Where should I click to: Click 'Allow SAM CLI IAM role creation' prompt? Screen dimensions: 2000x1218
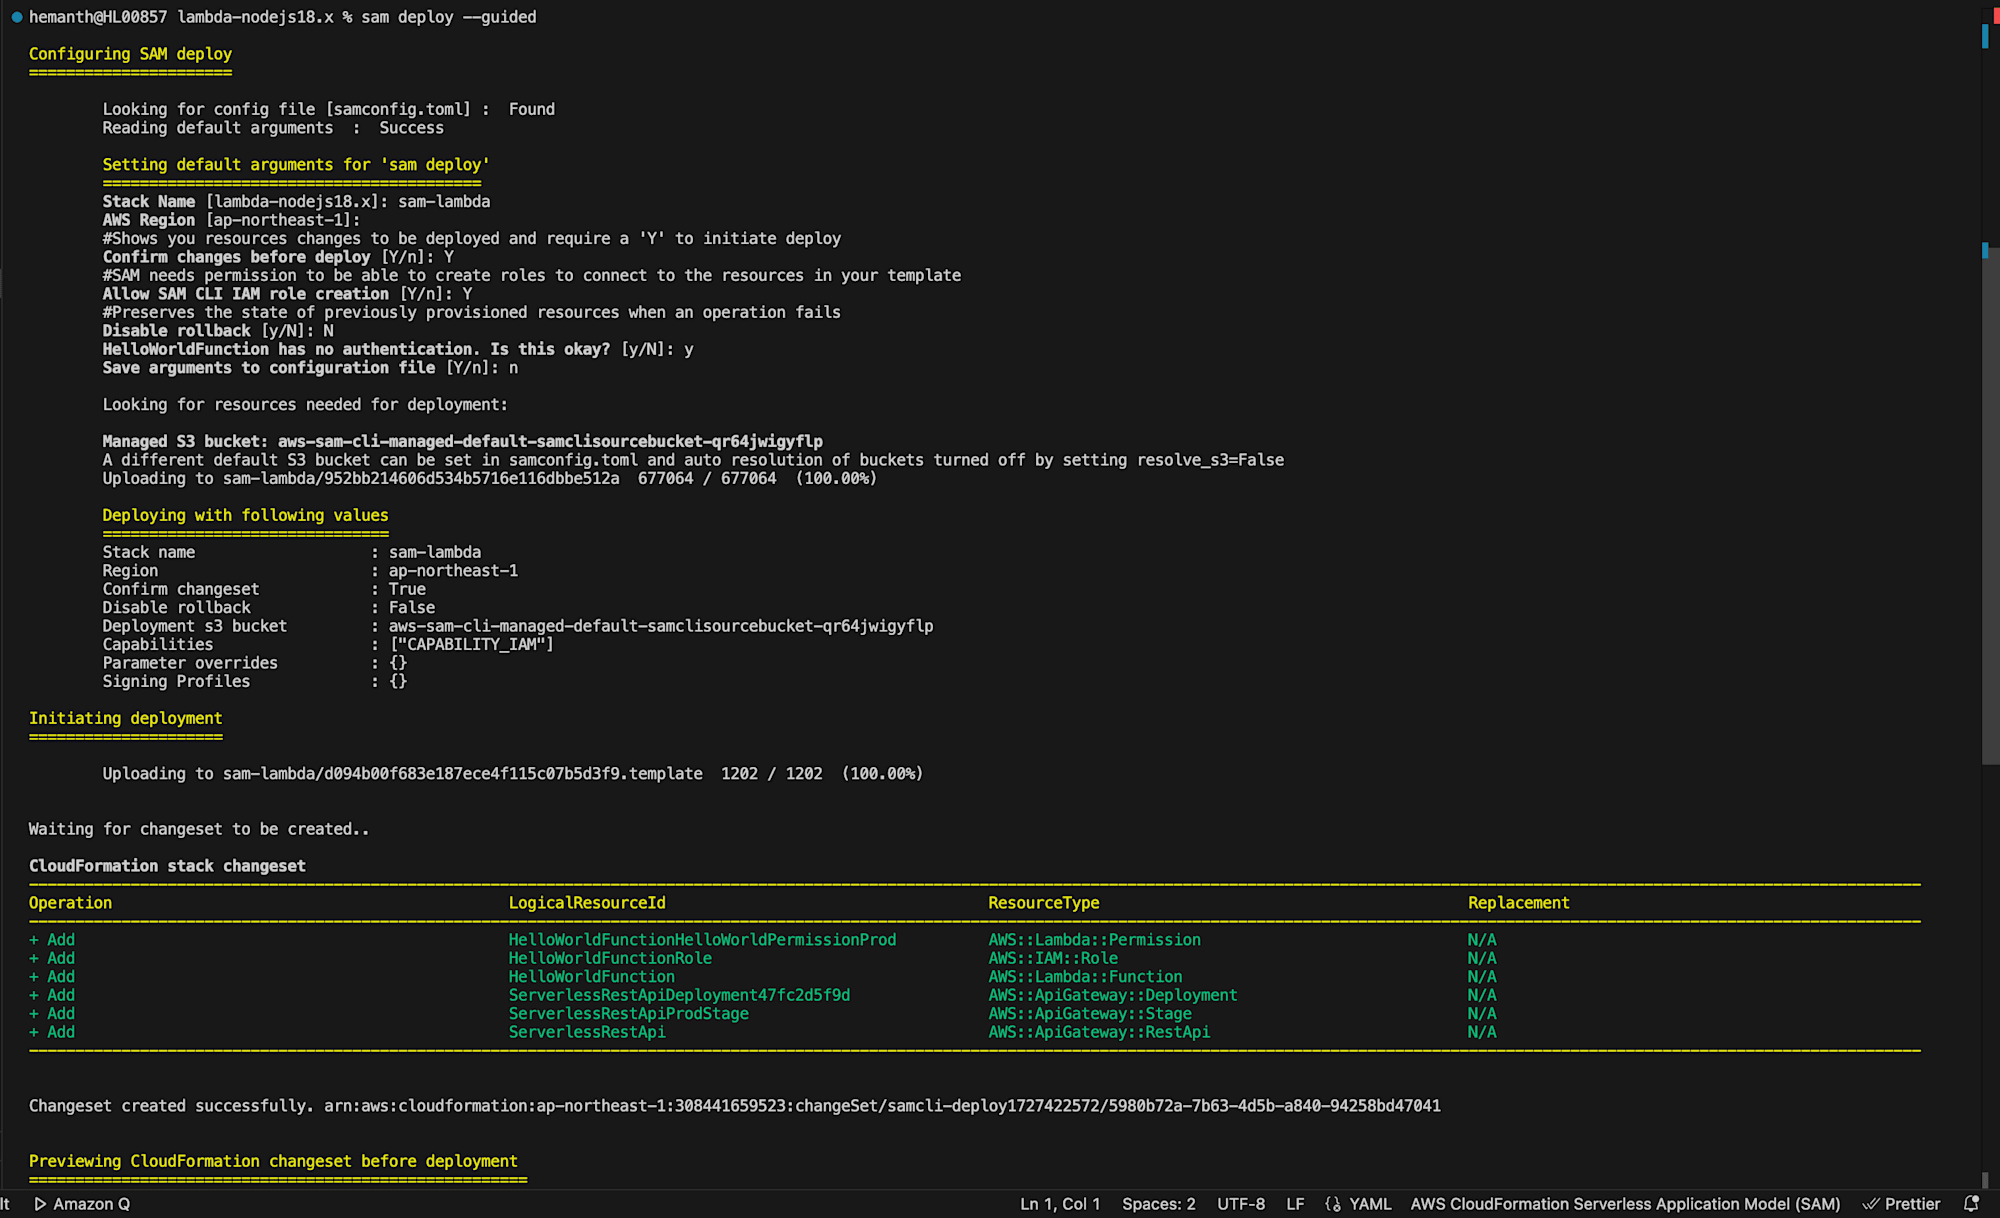(x=287, y=294)
